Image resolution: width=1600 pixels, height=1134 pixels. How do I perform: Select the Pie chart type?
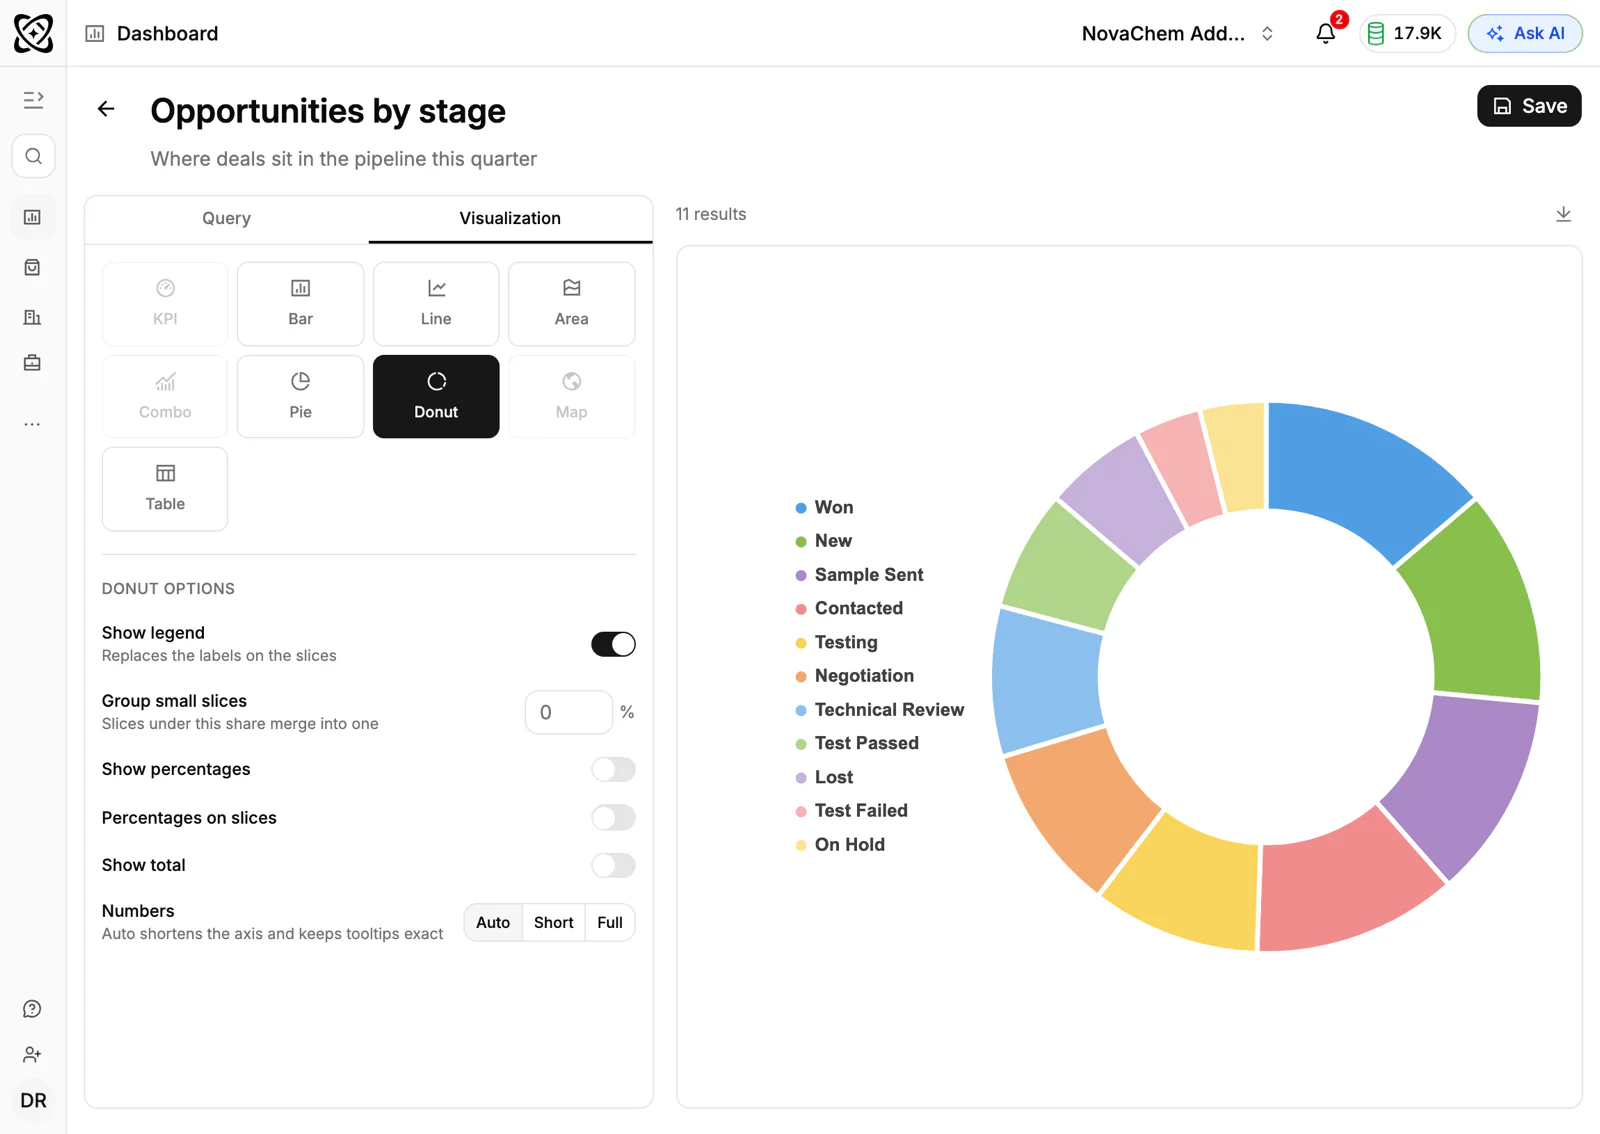(x=300, y=396)
